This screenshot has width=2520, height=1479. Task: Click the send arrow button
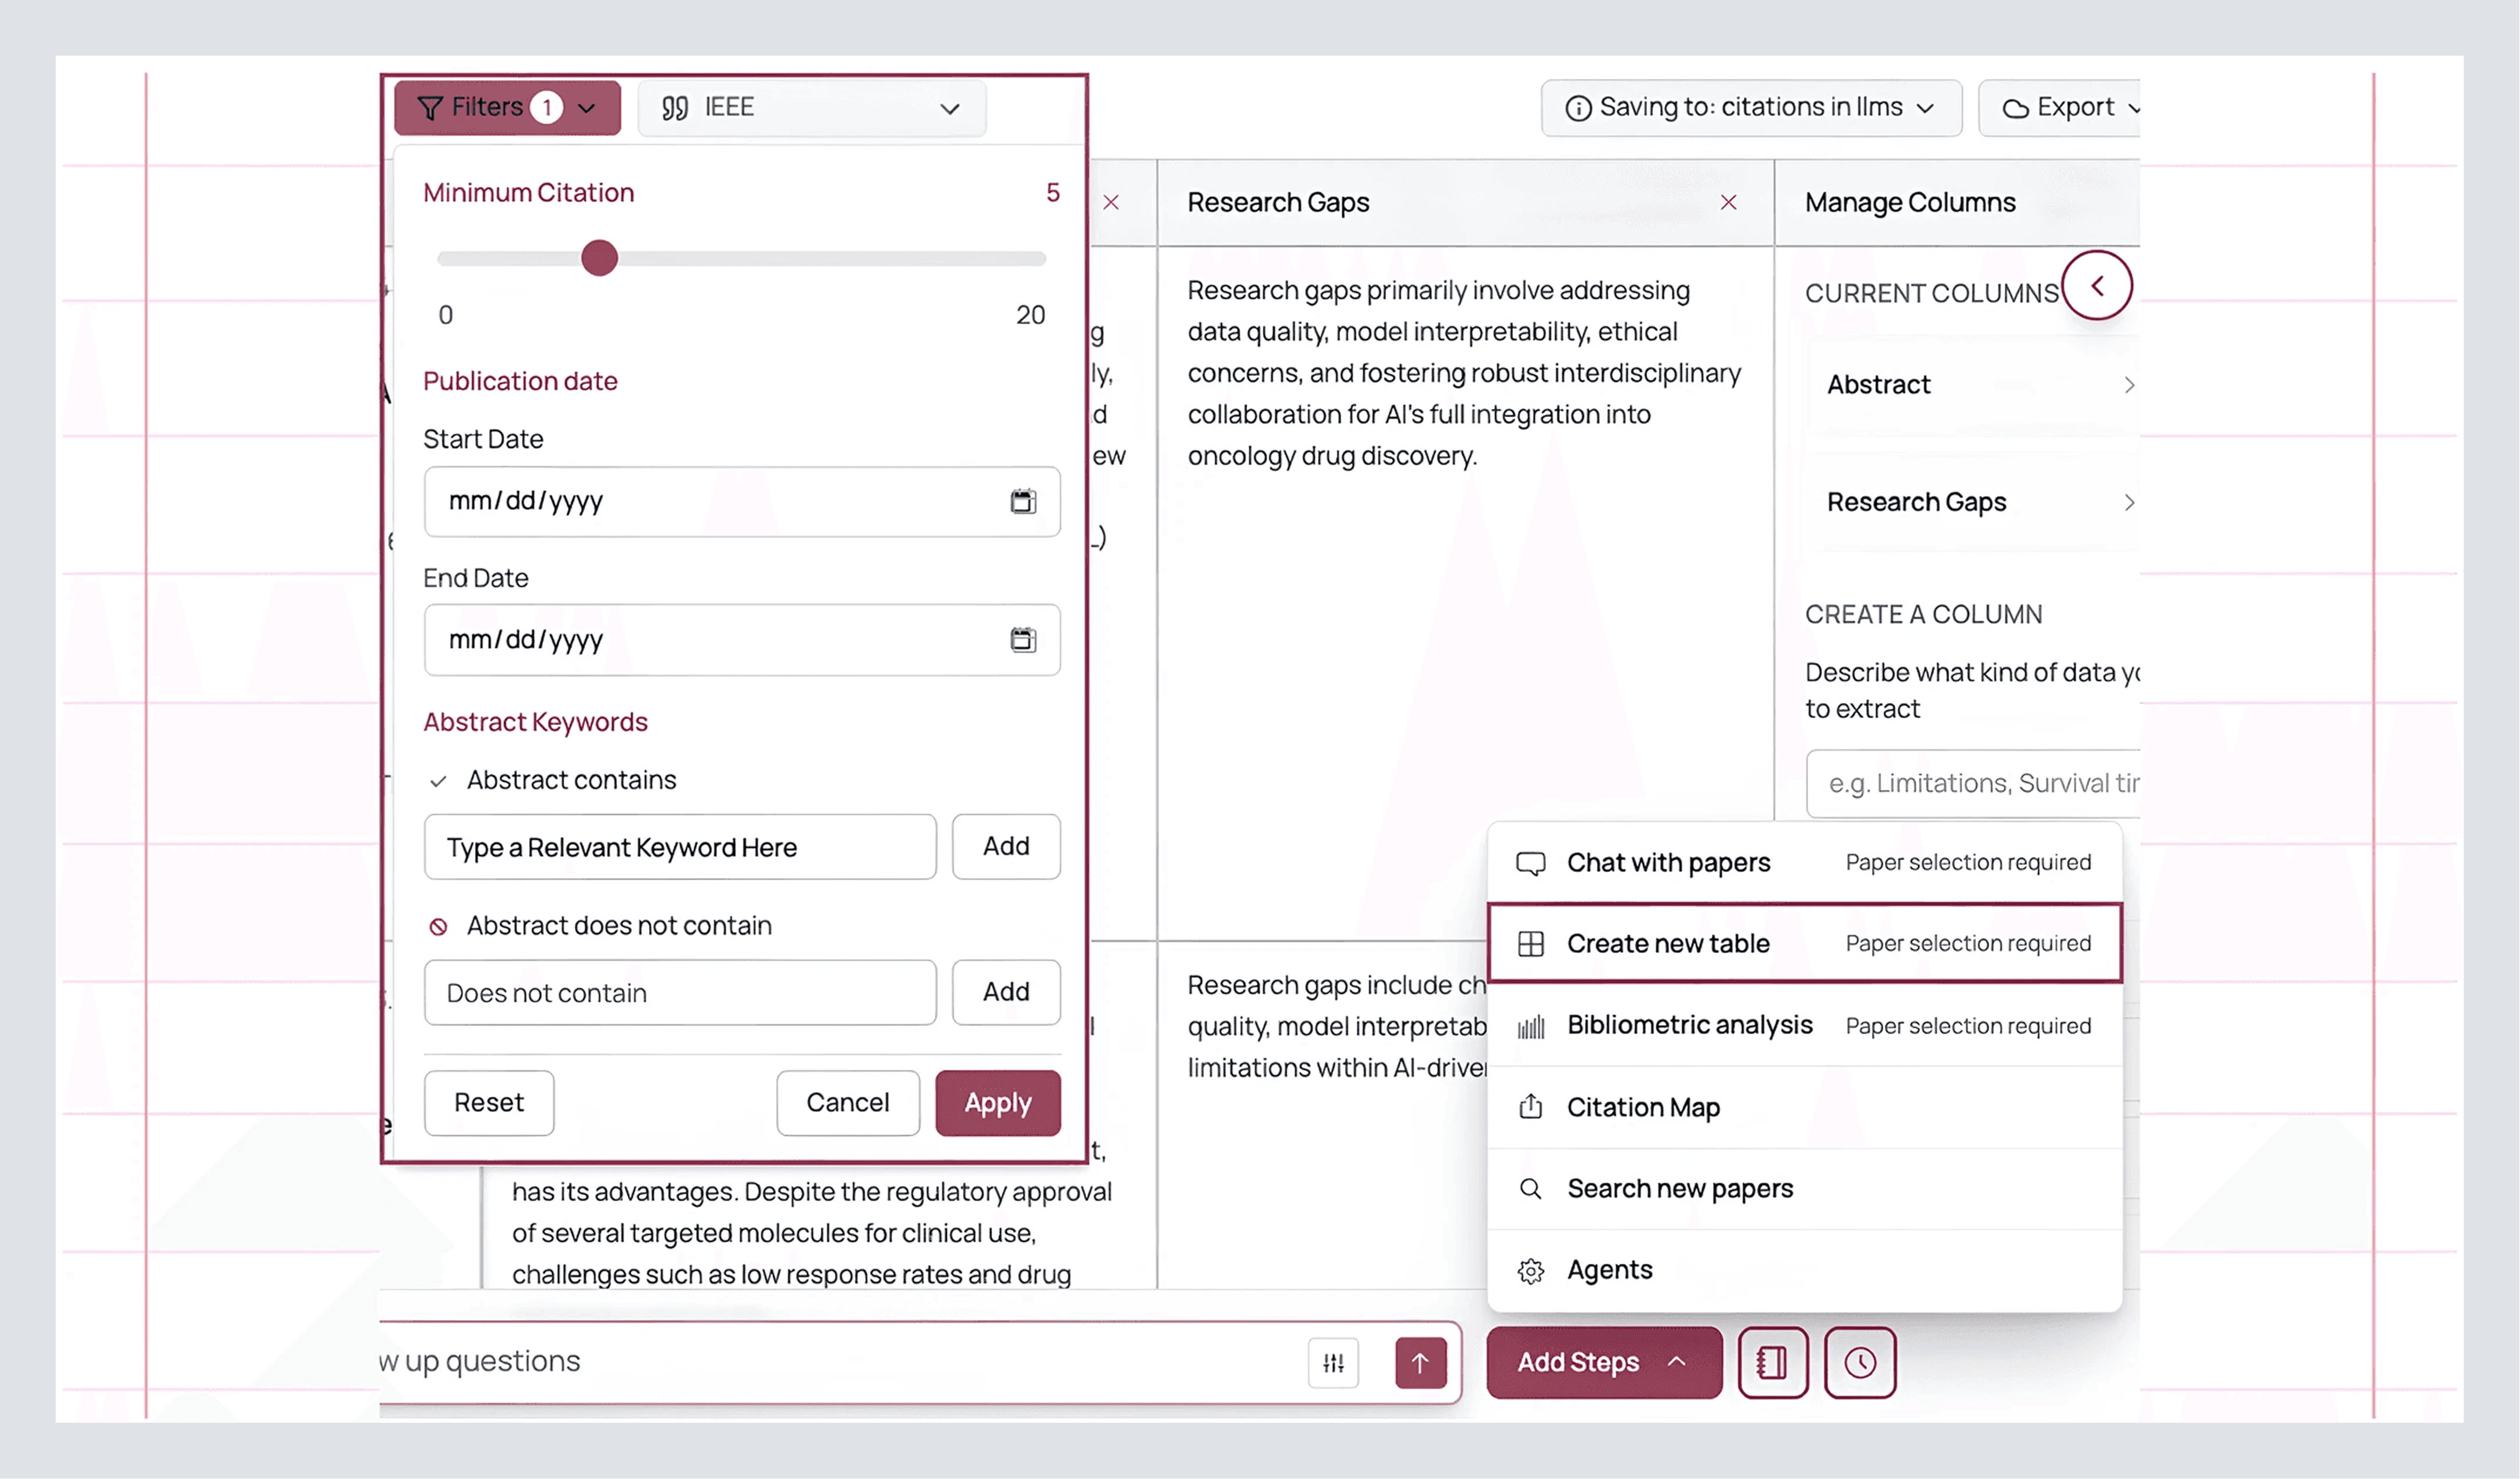(1420, 1362)
